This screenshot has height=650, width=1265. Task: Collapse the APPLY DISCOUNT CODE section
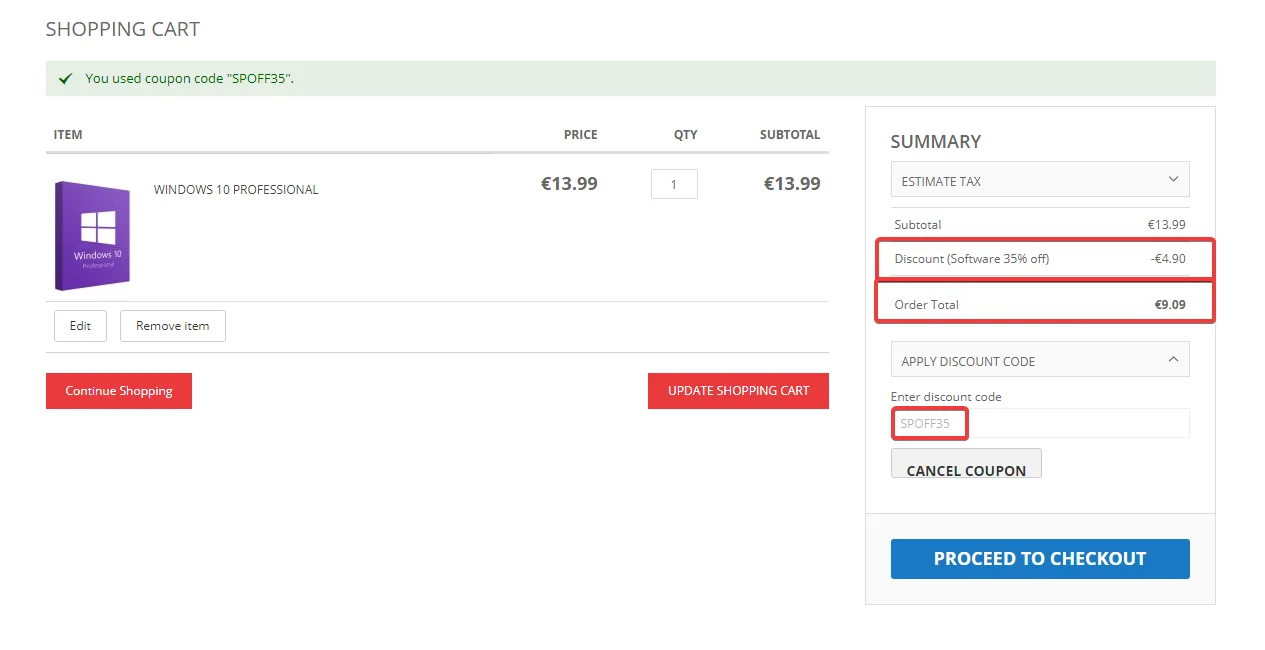(1040, 360)
